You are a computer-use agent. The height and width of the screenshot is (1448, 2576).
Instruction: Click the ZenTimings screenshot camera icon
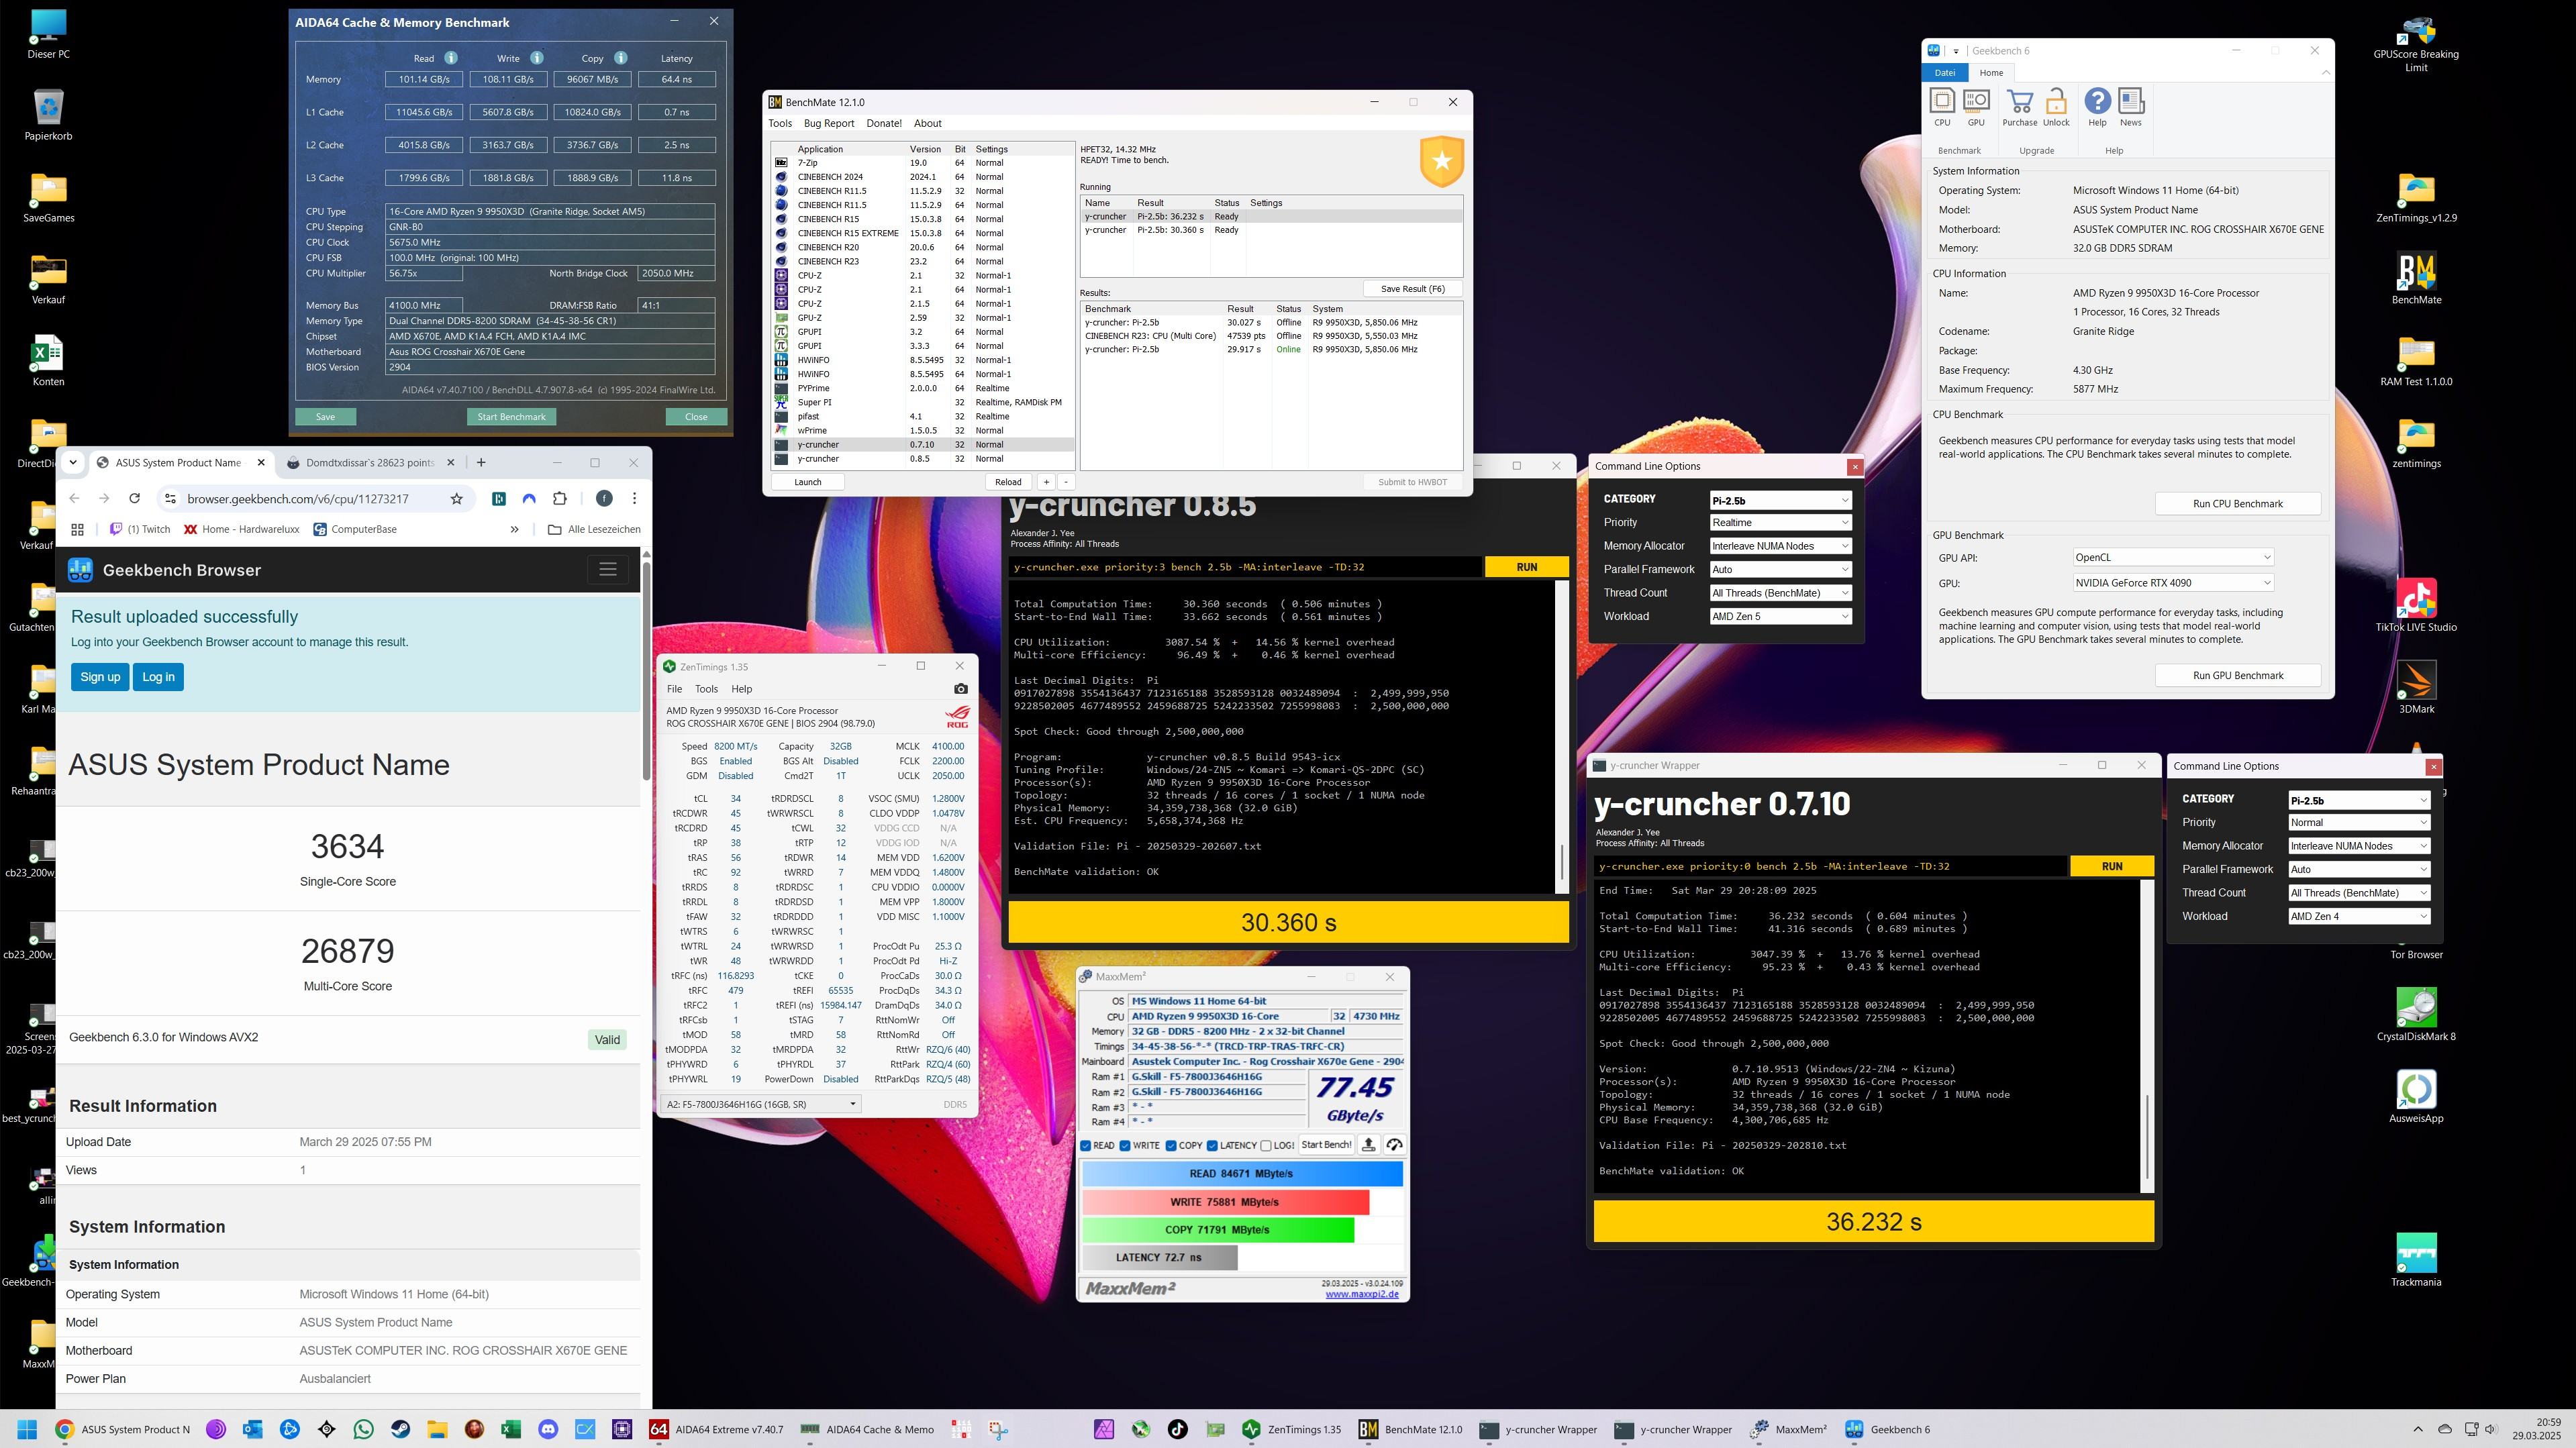[x=960, y=688]
